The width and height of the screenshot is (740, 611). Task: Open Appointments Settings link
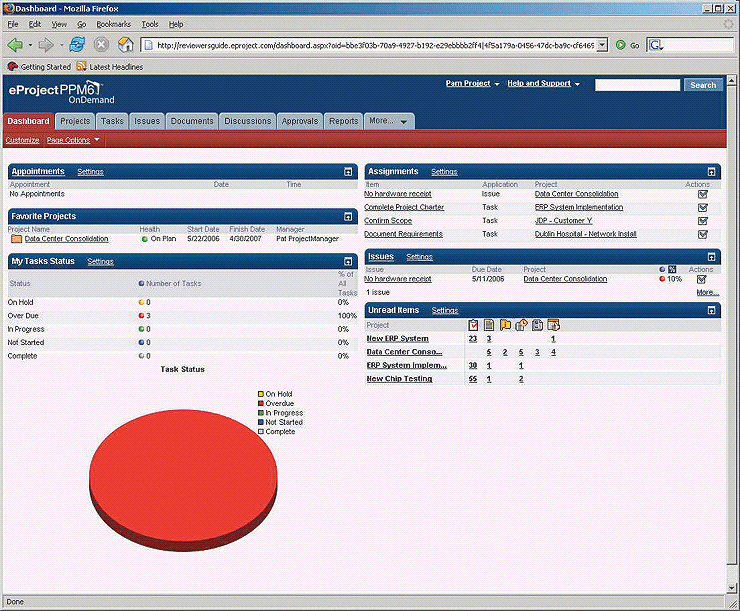[91, 172]
